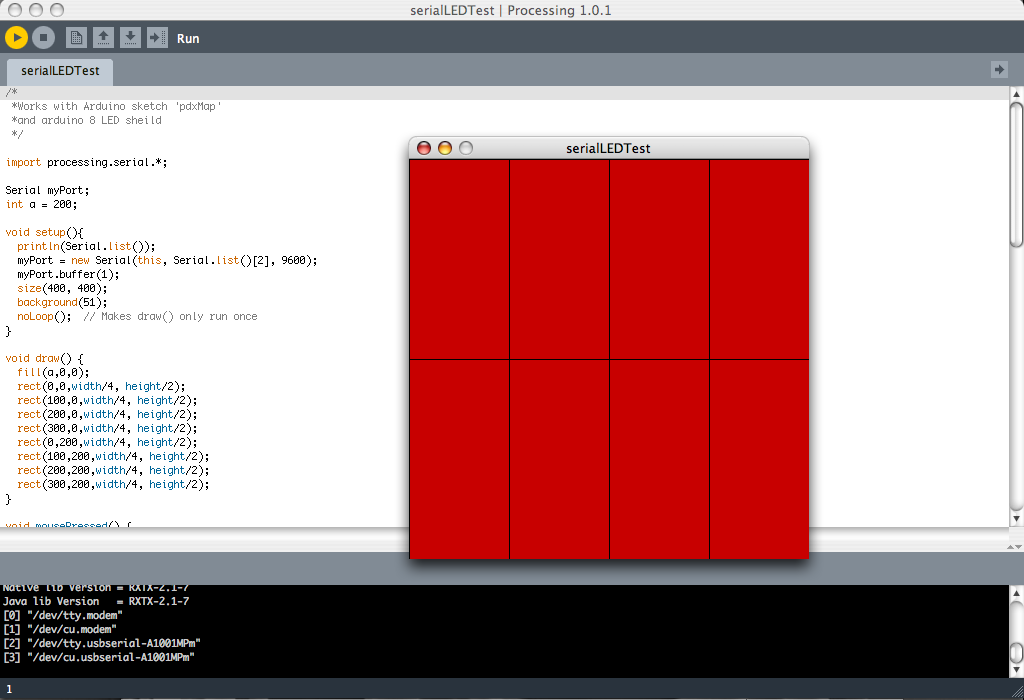
Task: Create a new sketch via the New icon
Action: [x=78, y=37]
